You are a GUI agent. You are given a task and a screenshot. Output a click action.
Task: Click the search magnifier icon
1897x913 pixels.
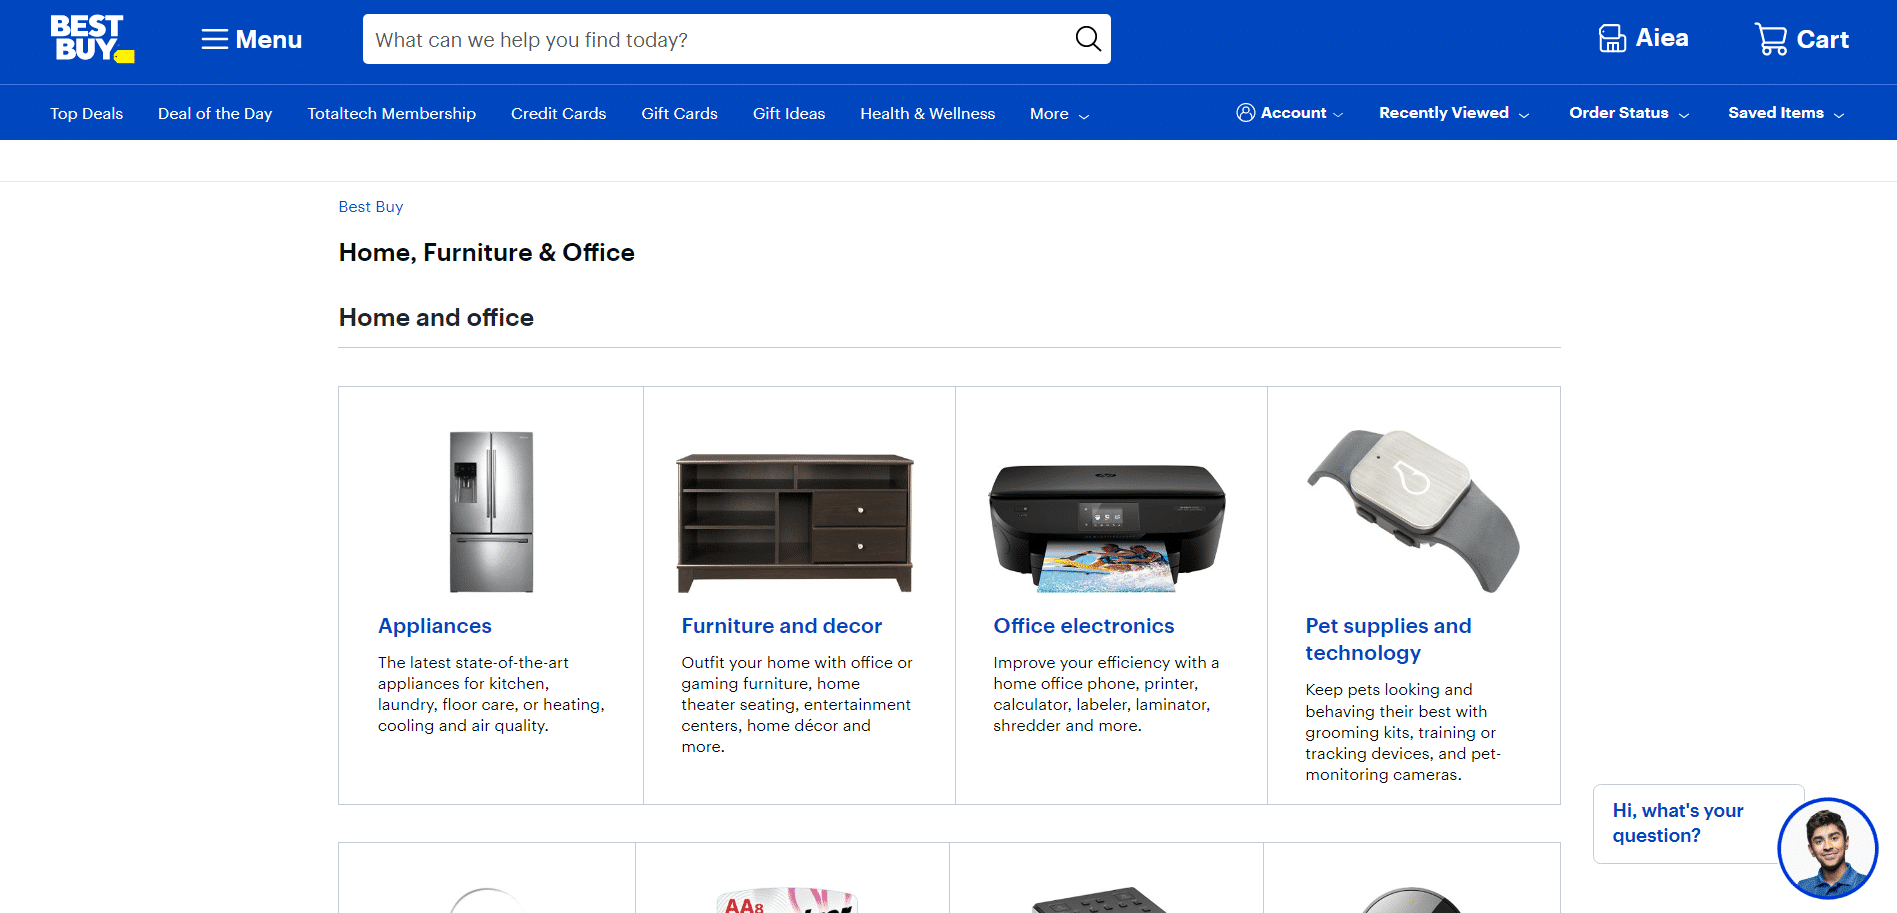point(1087,39)
